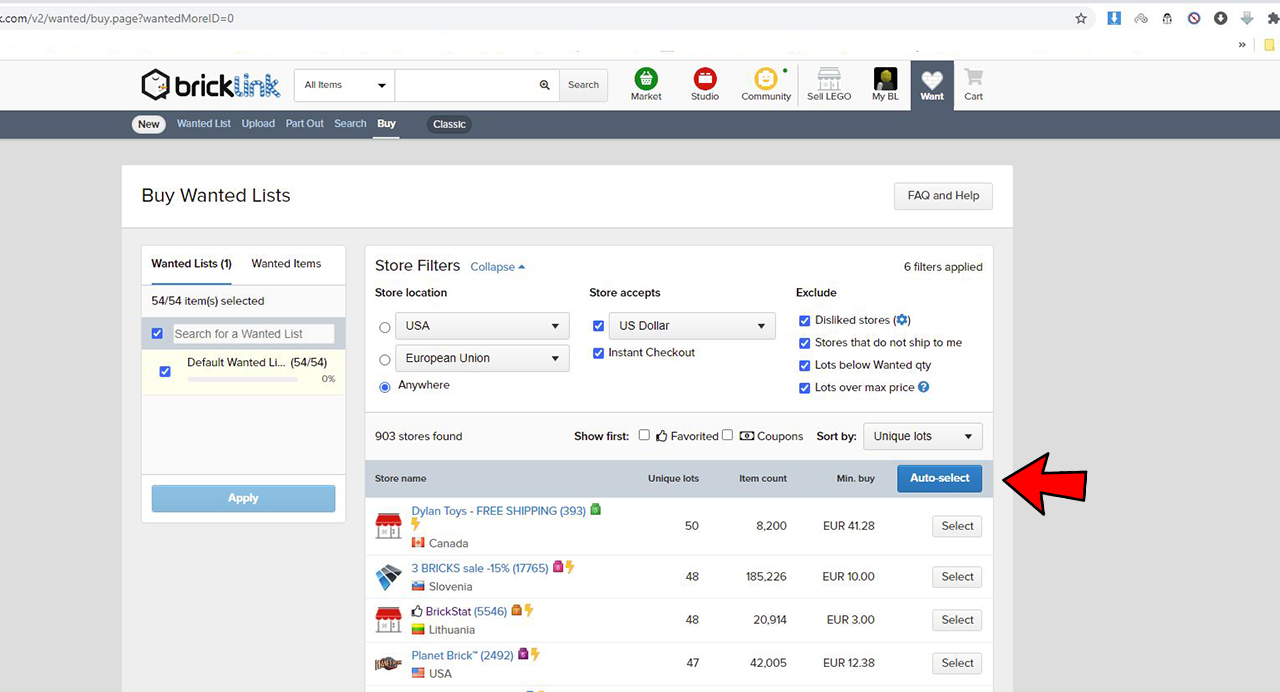1280x692 pixels.
Task: Expand the US Dollar currency dropdown
Action: [x=692, y=326]
